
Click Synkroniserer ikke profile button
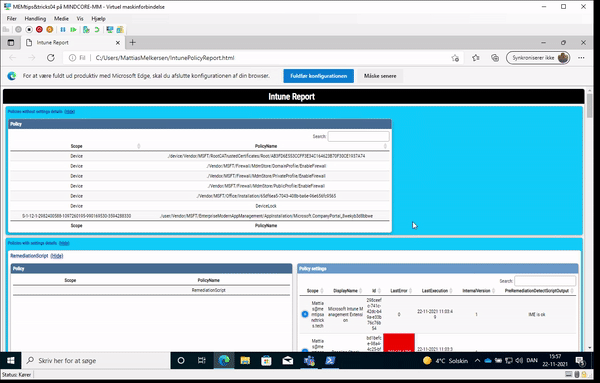pos(538,58)
